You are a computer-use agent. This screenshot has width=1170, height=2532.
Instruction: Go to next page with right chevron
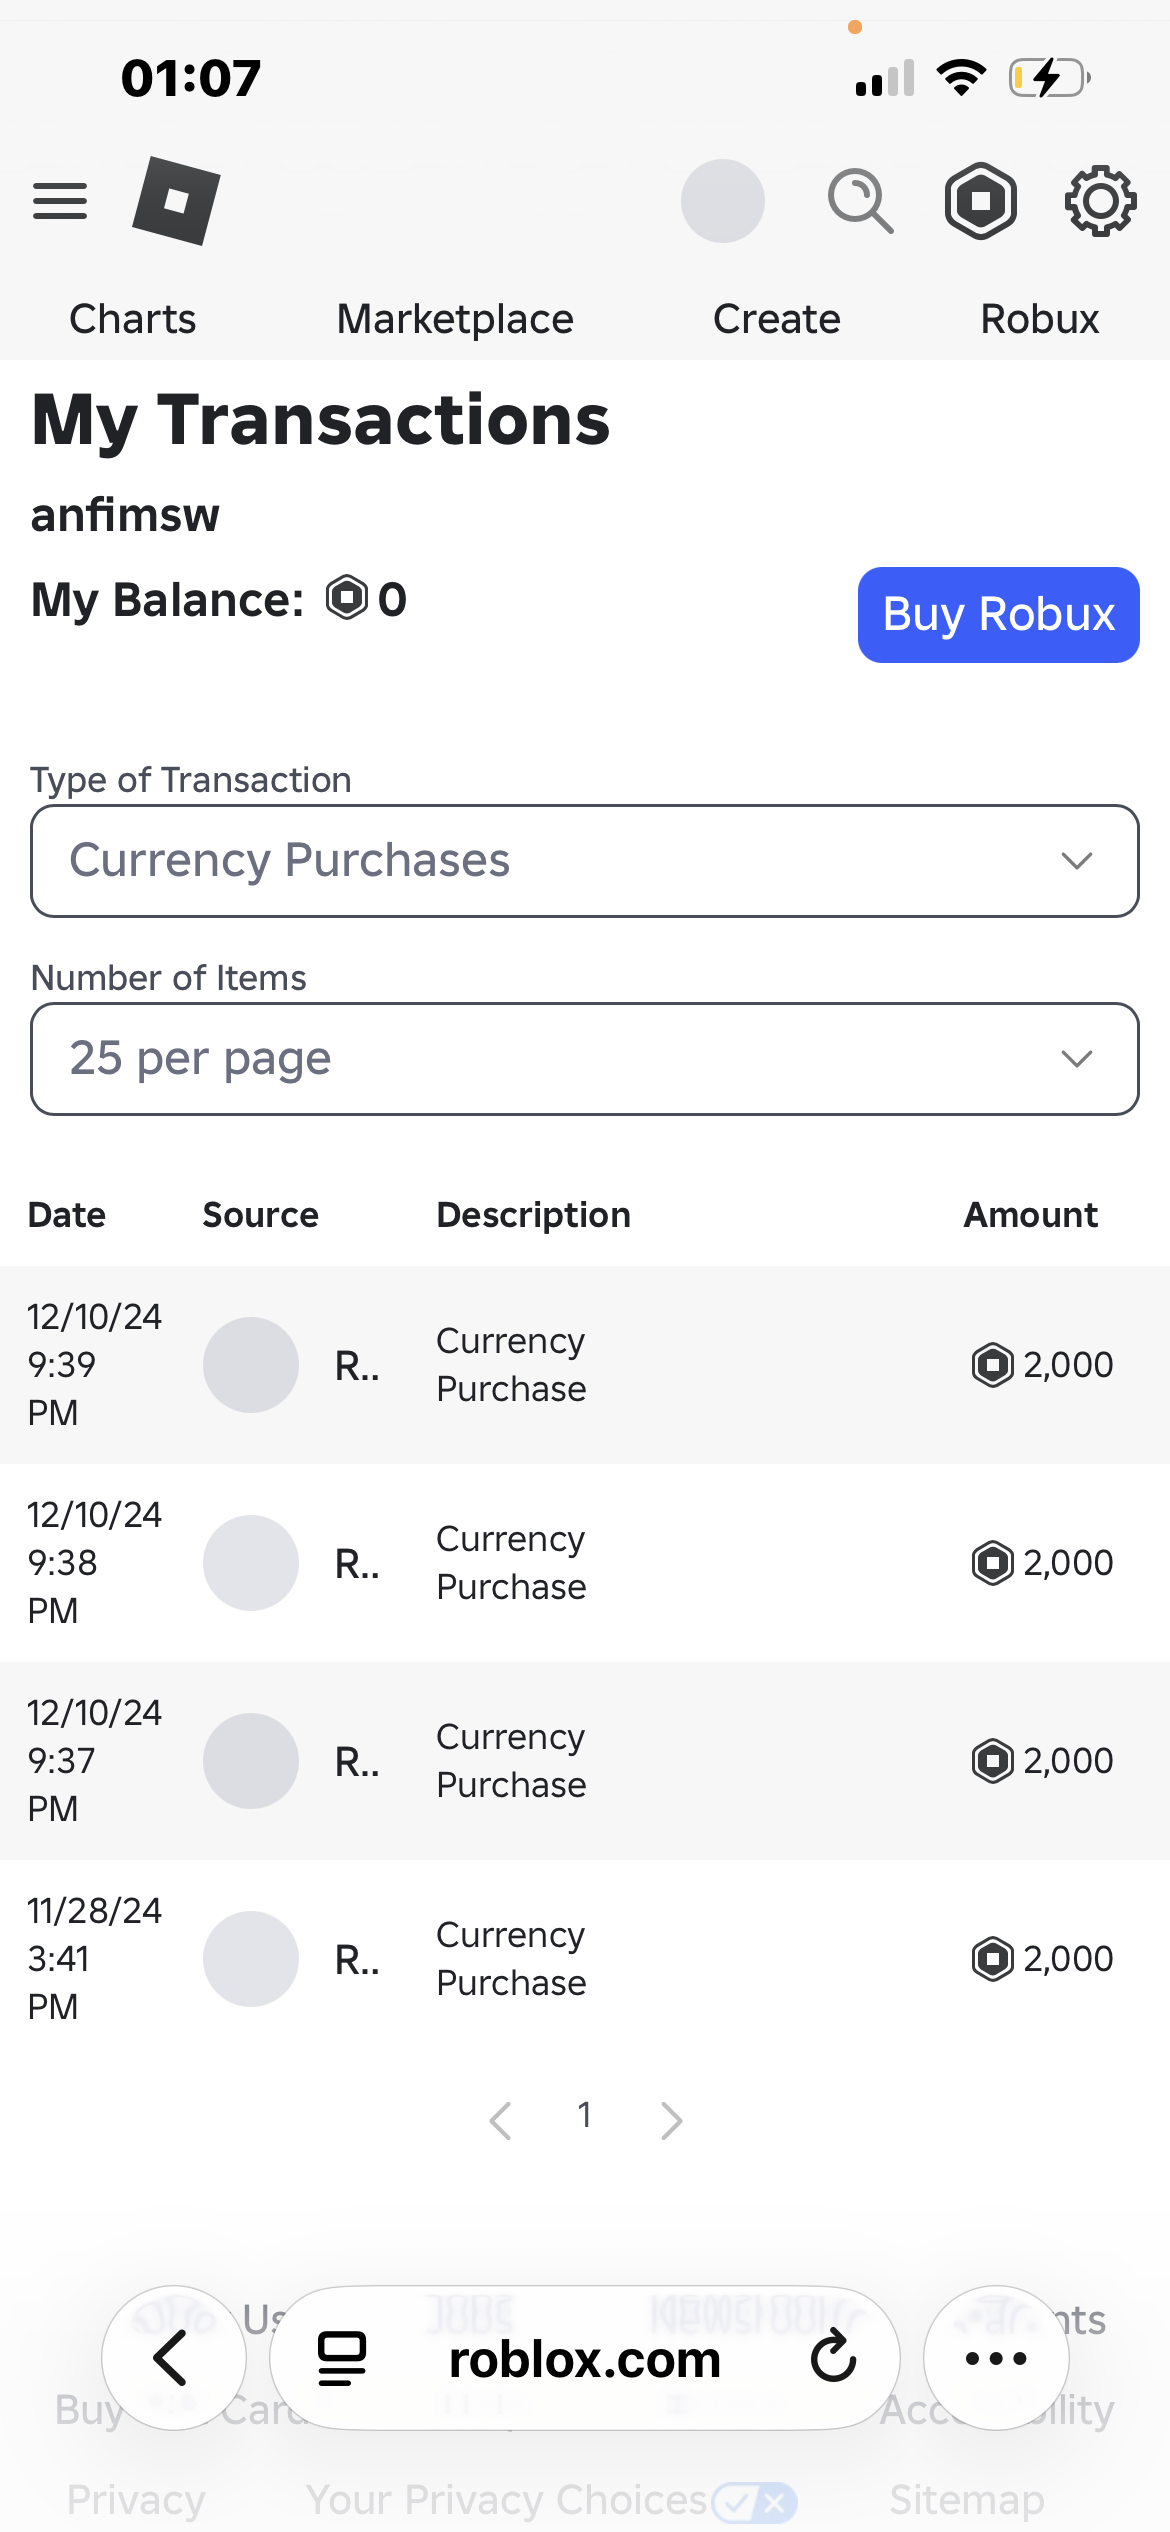[x=672, y=2120]
